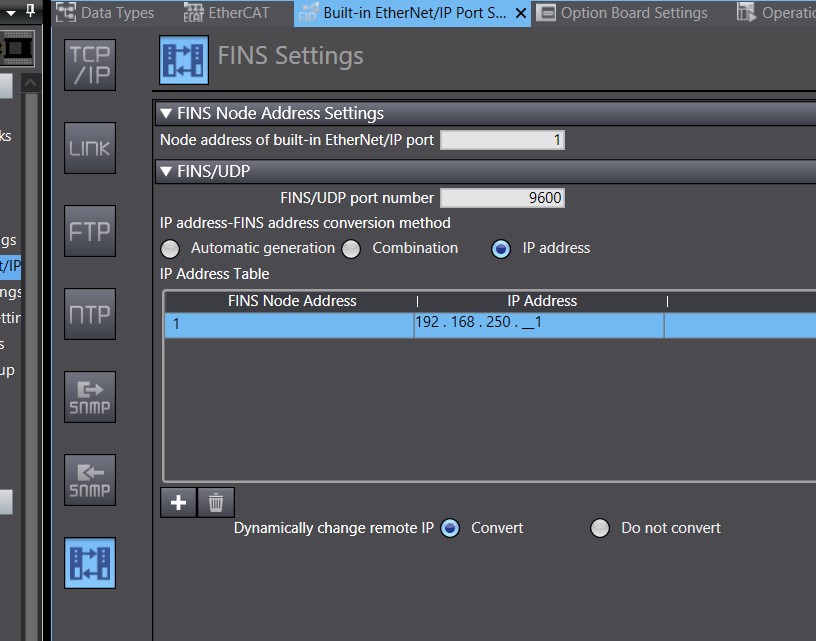Viewport: 816px width, 641px height.
Task: Switch to the EtherCAT tab
Action: (x=226, y=13)
